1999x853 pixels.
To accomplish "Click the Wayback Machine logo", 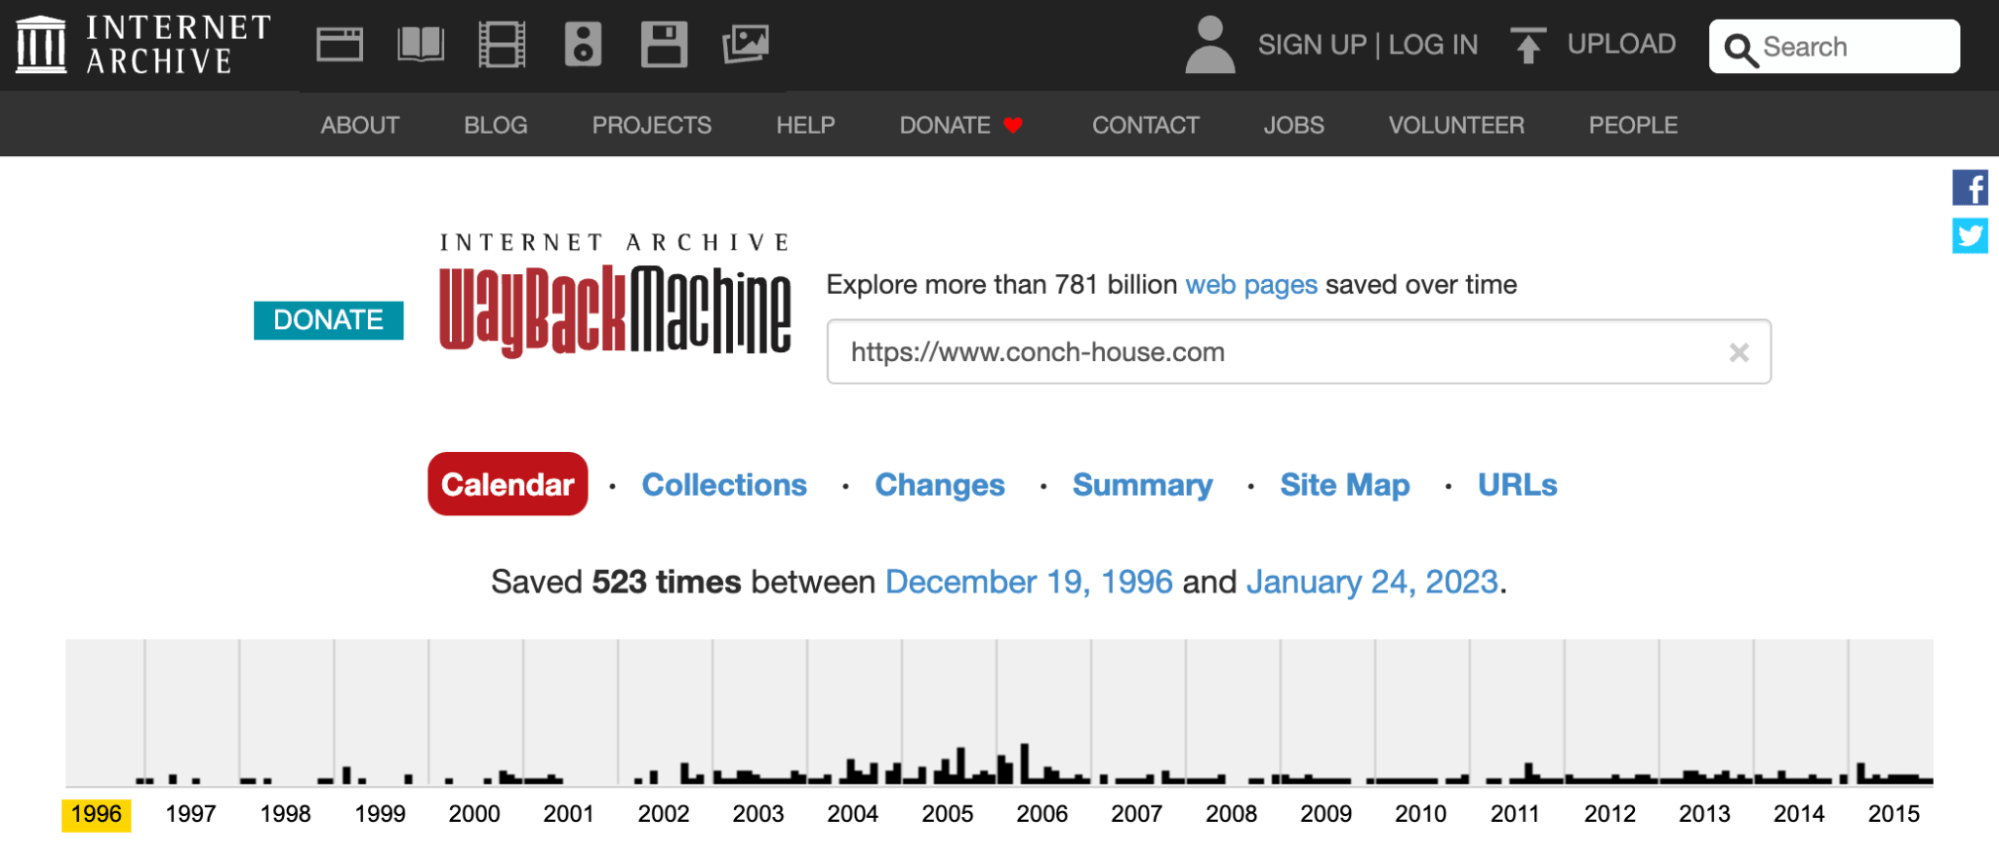I will [x=615, y=296].
